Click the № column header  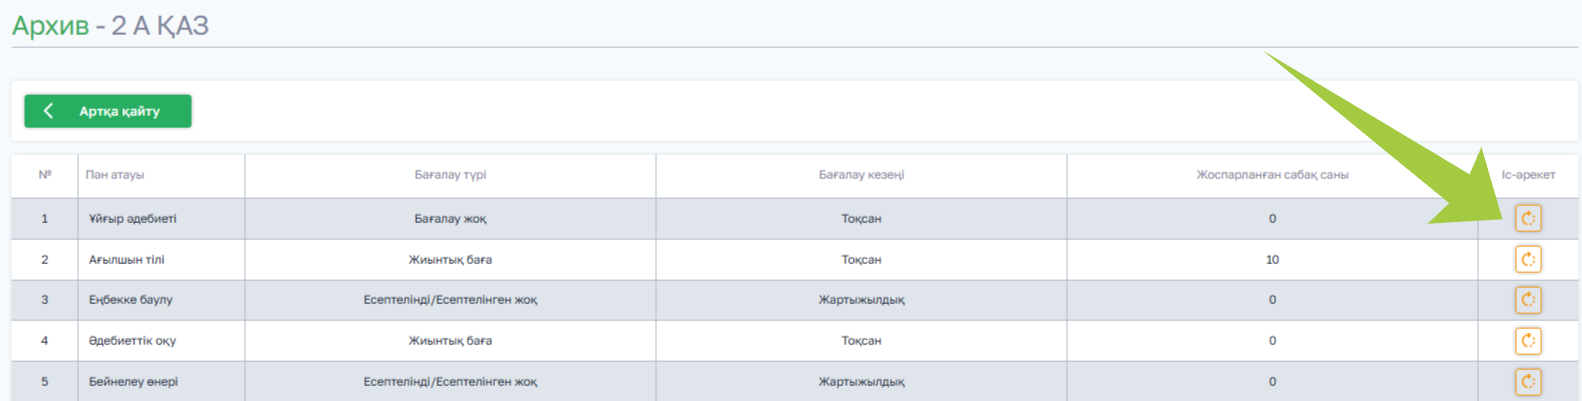pos(45,175)
